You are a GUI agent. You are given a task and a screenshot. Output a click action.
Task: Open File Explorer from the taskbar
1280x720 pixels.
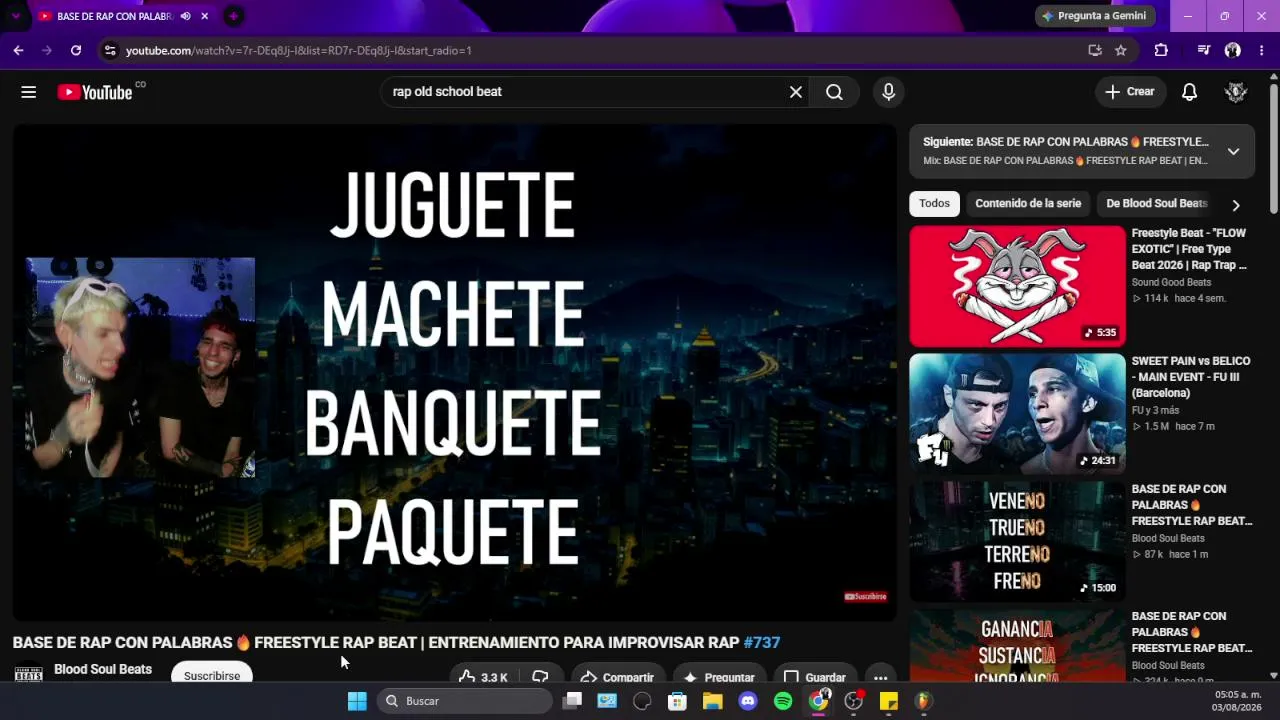(x=712, y=701)
